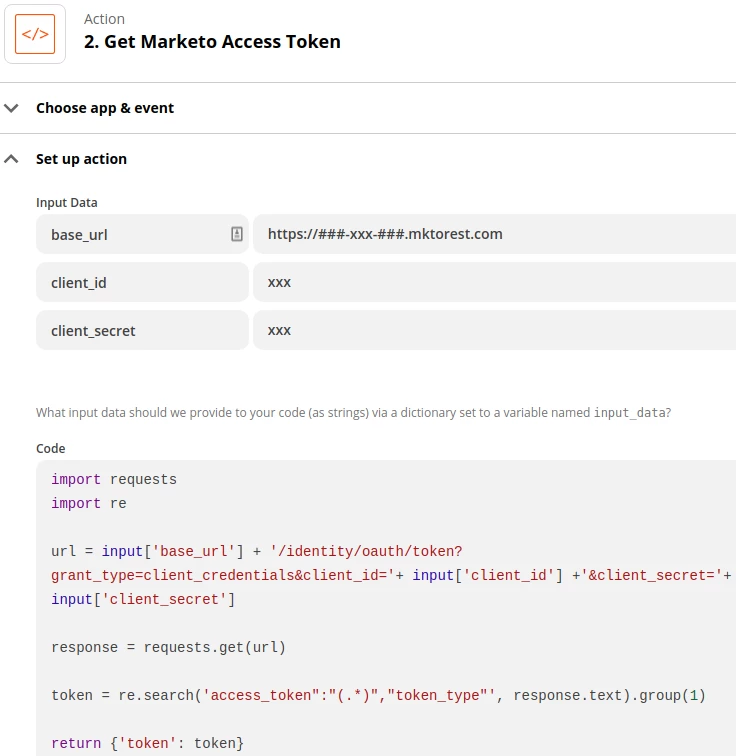Click the base_url field's small document icon

pyautogui.click(x=237, y=234)
